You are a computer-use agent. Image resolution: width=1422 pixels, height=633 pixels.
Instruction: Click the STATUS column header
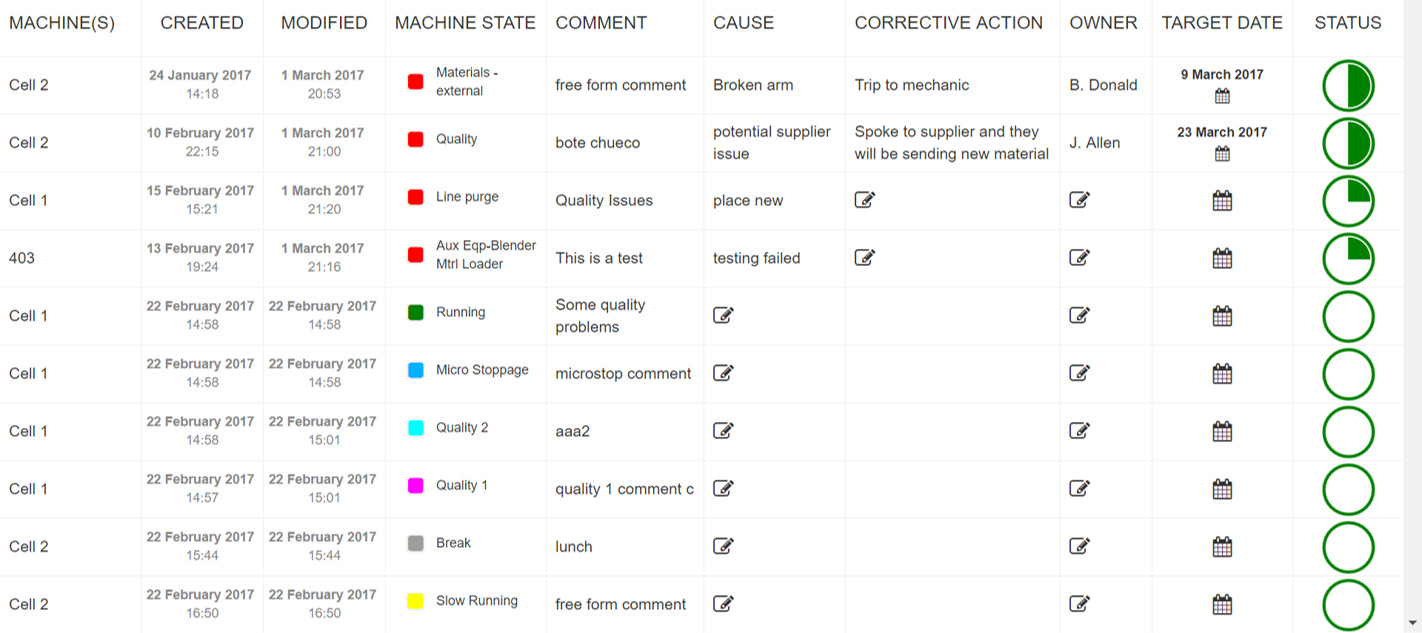coord(1347,23)
